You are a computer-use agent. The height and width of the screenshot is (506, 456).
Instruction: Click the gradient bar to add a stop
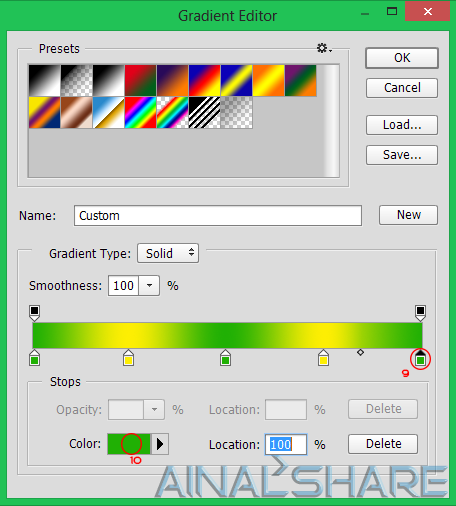tap(227, 335)
